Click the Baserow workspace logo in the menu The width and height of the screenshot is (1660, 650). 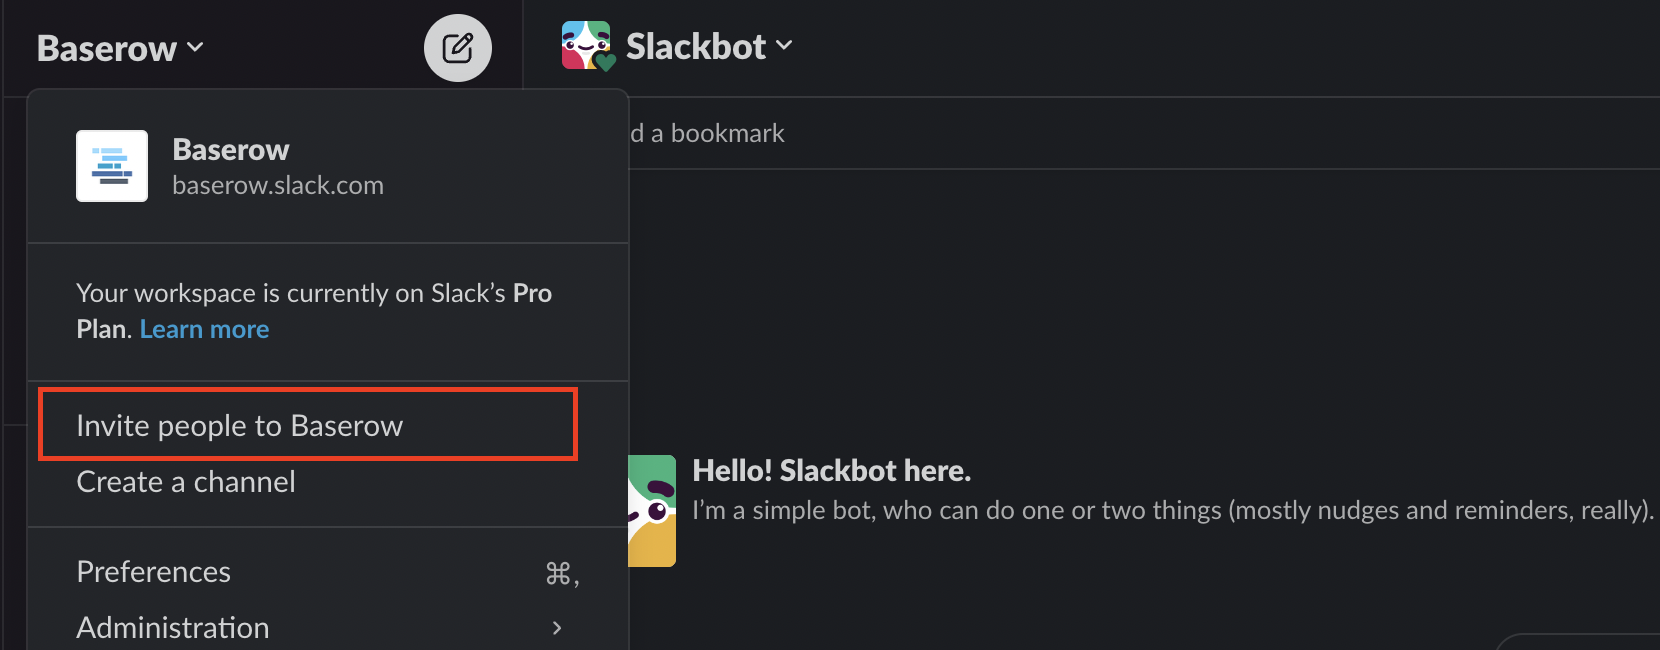click(112, 166)
